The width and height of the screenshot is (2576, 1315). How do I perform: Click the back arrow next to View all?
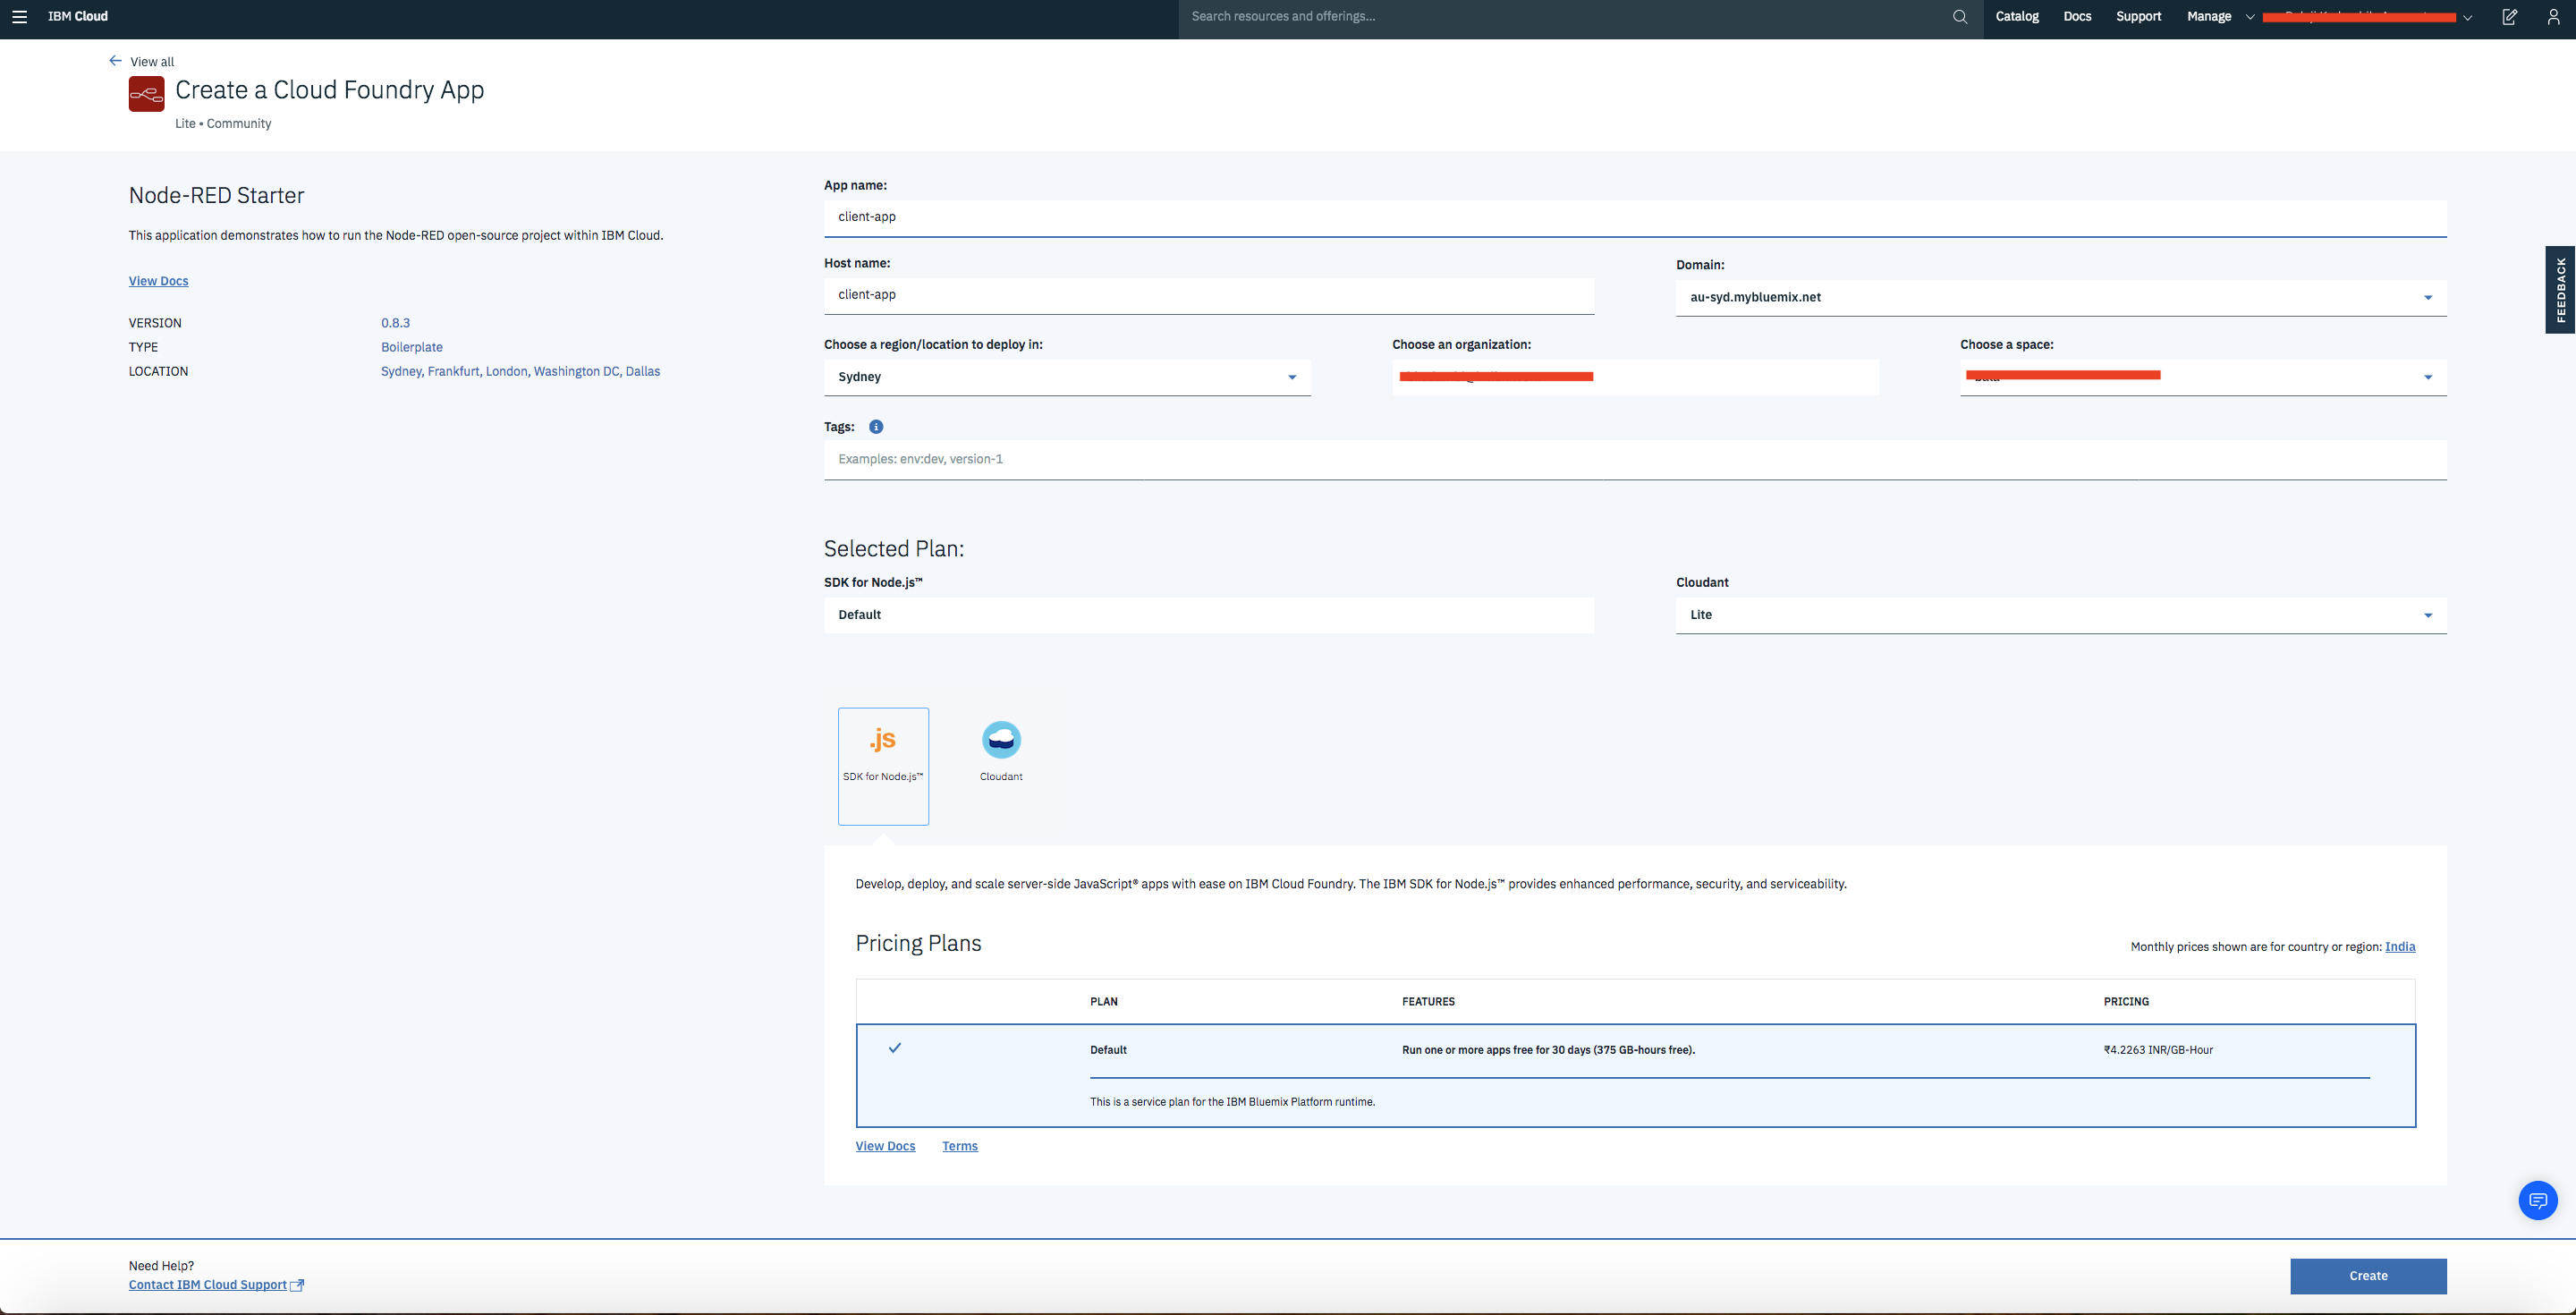[x=115, y=61]
